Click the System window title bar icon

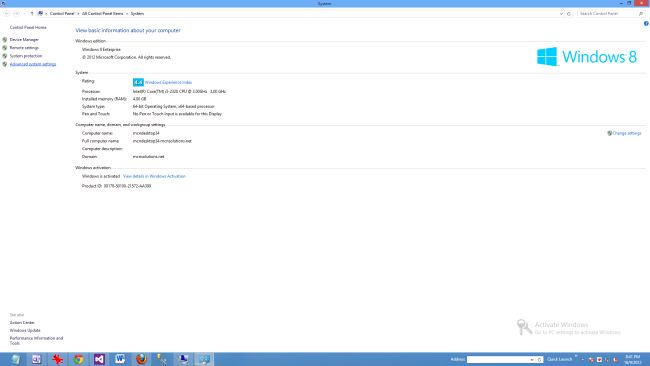(3, 3)
